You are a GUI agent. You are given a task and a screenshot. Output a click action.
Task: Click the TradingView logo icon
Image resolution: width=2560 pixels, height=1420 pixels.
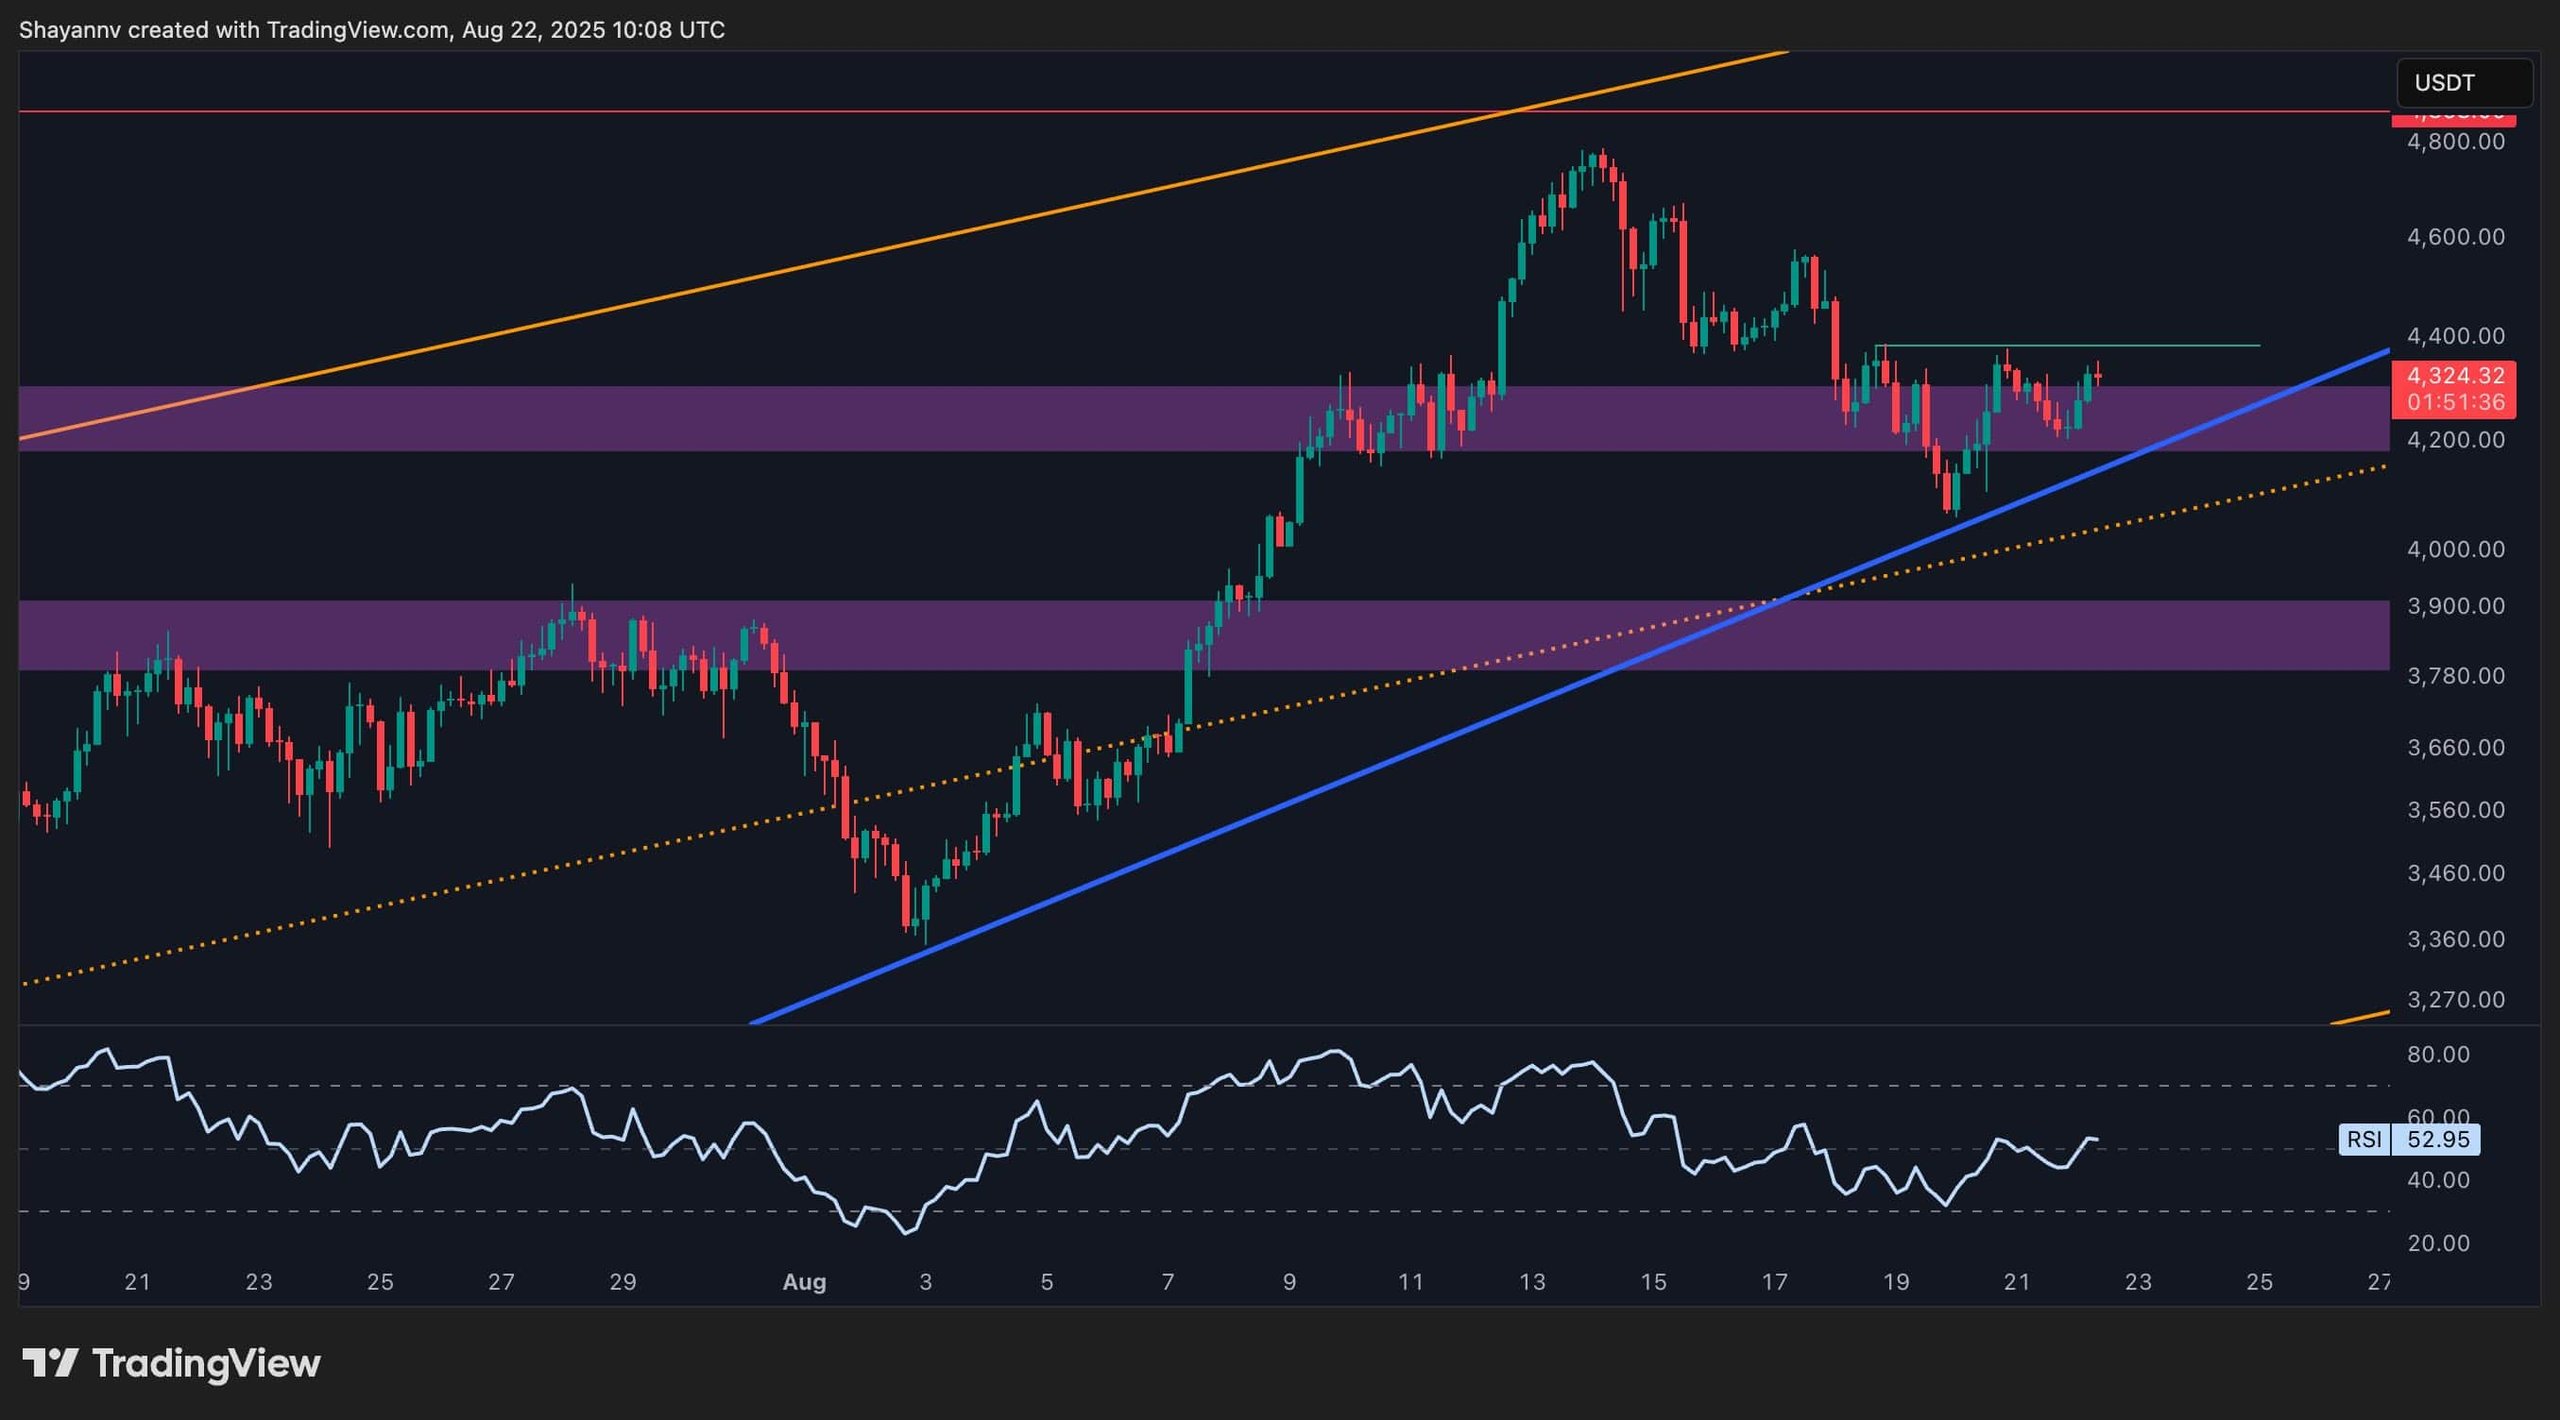click(50, 1363)
